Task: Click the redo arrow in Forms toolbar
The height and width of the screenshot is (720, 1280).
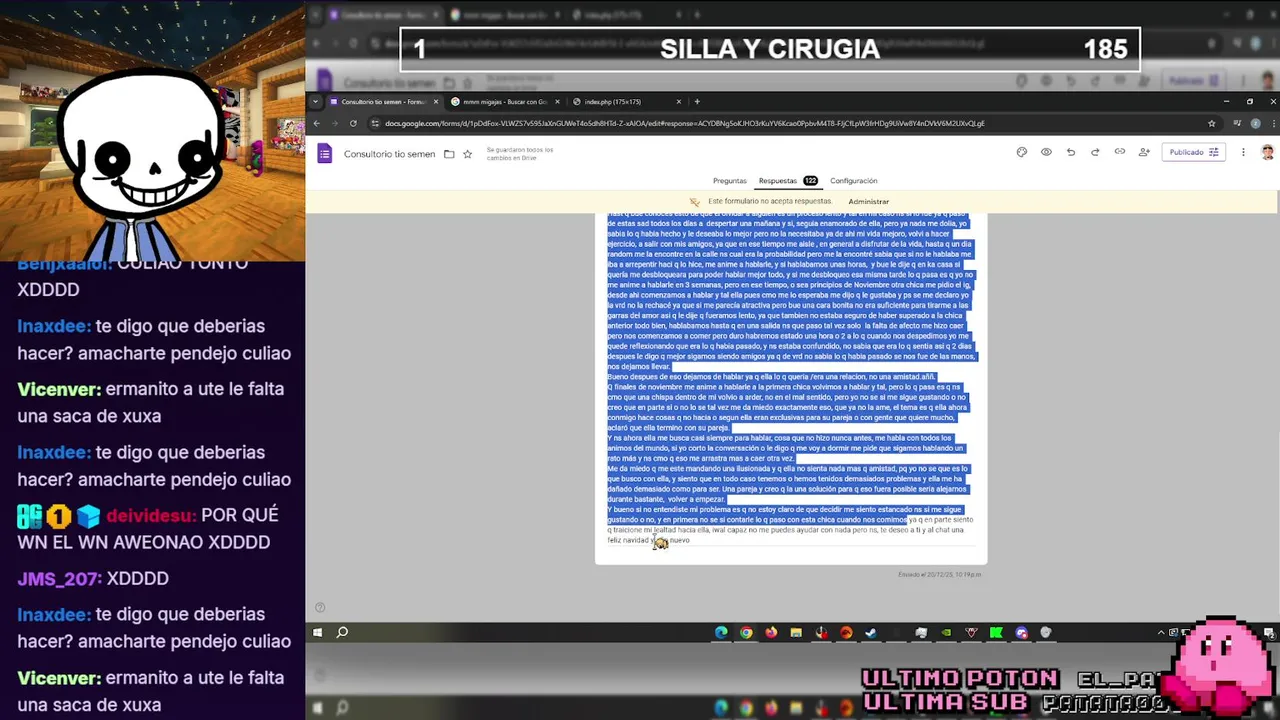Action: (x=1095, y=152)
